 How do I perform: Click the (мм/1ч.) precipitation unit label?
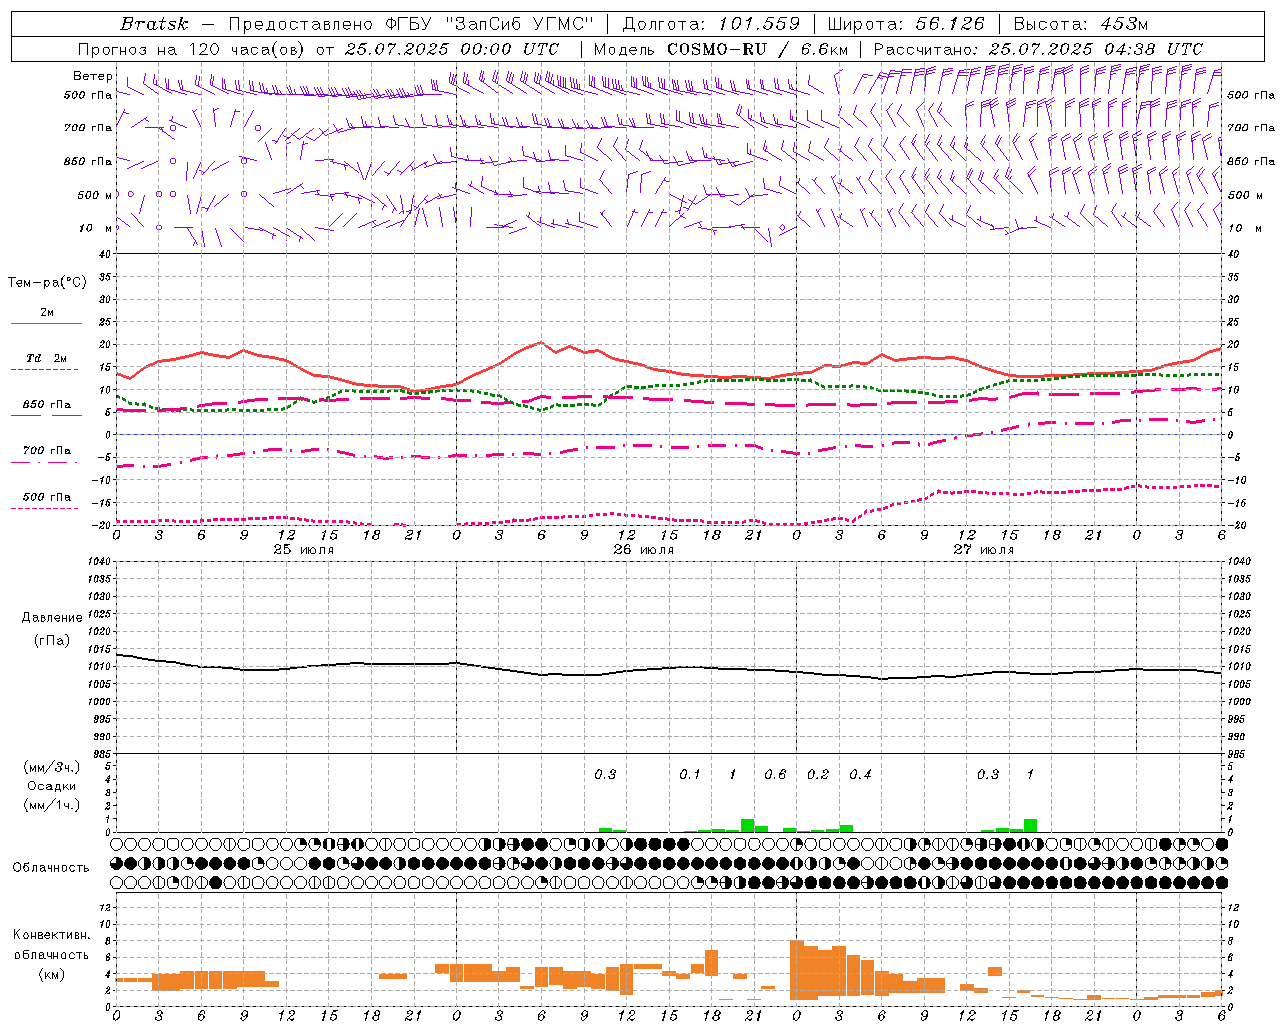(x=52, y=805)
